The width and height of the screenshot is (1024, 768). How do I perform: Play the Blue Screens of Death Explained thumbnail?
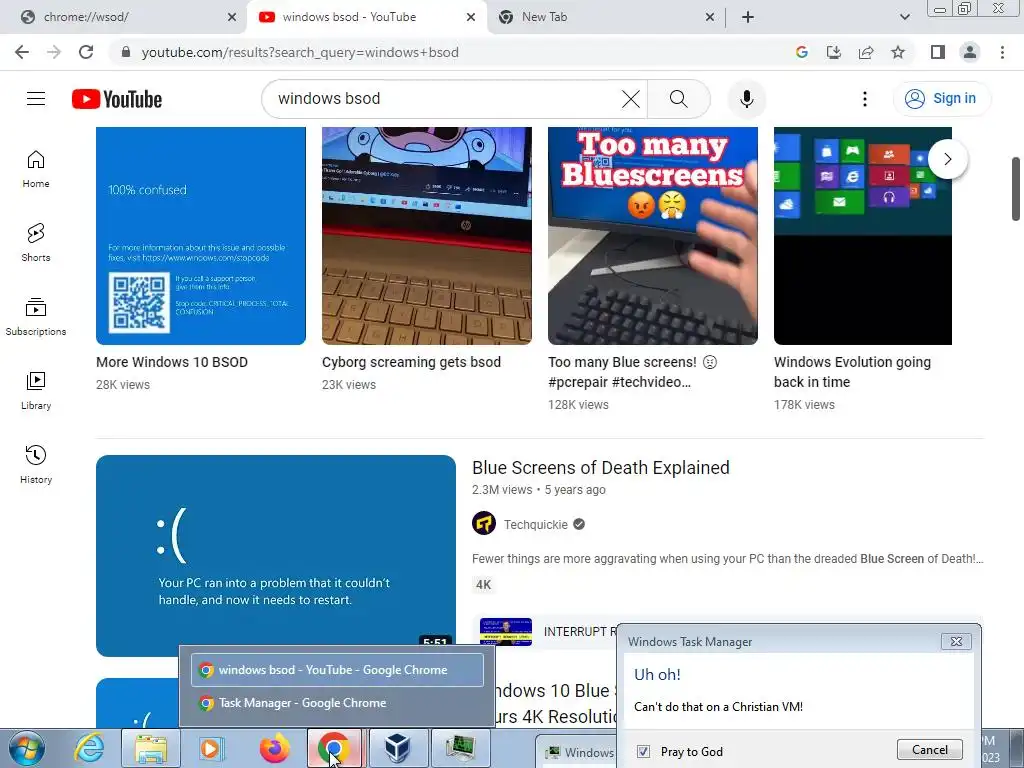pos(276,556)
